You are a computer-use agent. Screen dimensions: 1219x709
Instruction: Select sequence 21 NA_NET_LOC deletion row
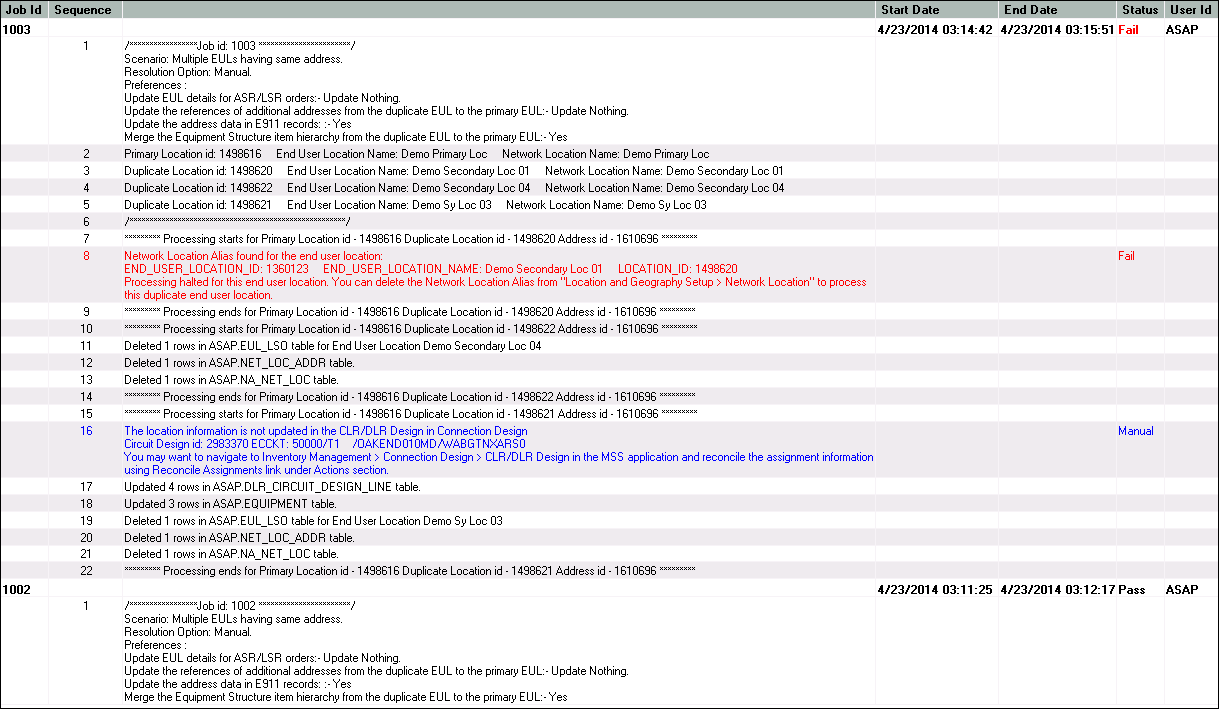click(609, 554)
